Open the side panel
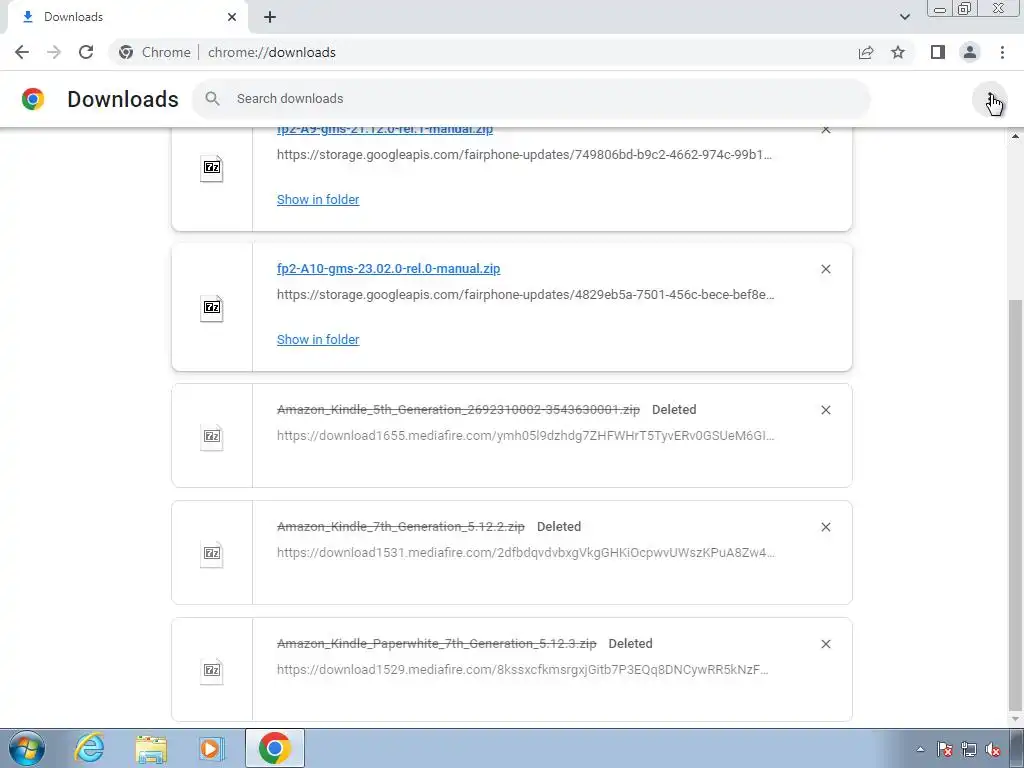1024x768 pixels. tap(938, 52)
